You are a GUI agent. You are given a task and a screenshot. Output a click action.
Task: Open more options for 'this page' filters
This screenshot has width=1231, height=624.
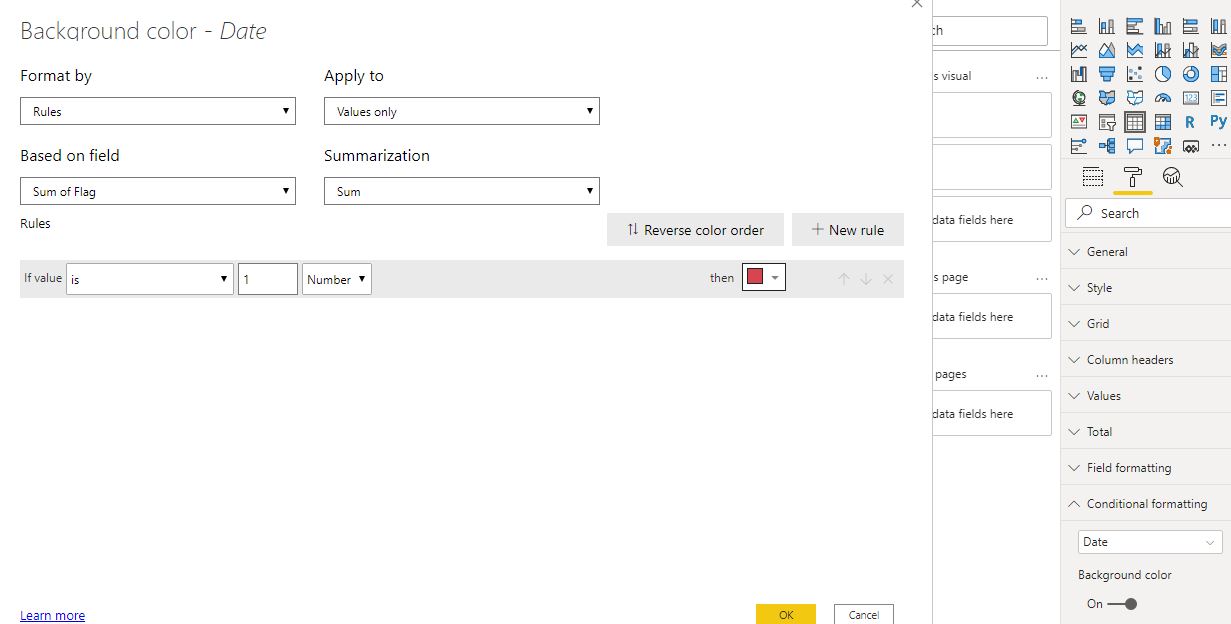click(x=1042, y=278)
